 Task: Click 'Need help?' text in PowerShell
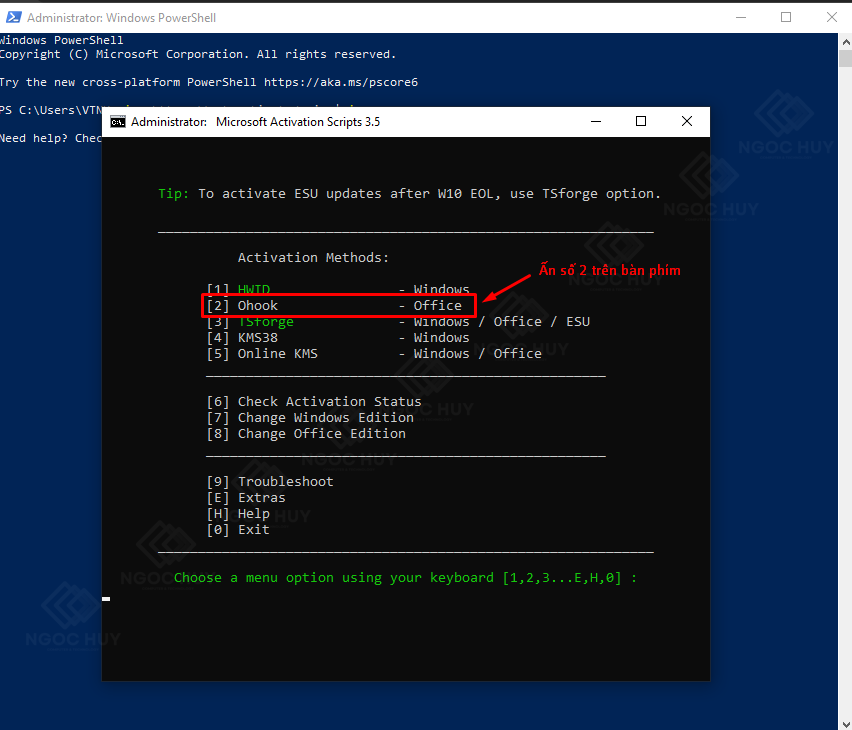point(34,138)
